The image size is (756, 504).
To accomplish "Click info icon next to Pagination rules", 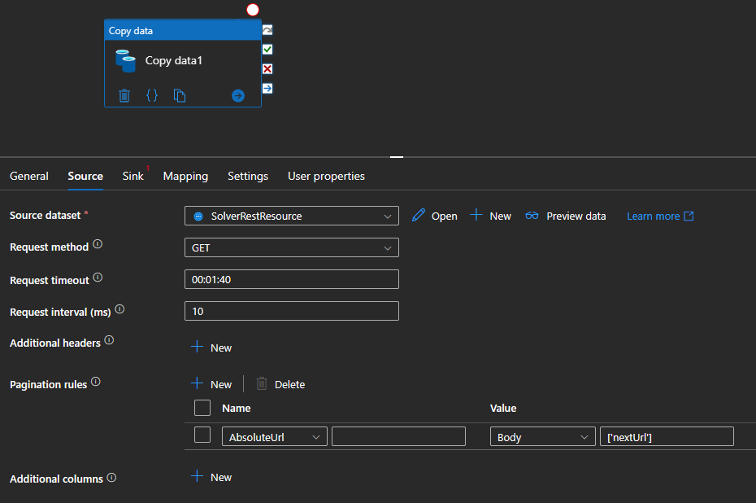I will [96, 382].
